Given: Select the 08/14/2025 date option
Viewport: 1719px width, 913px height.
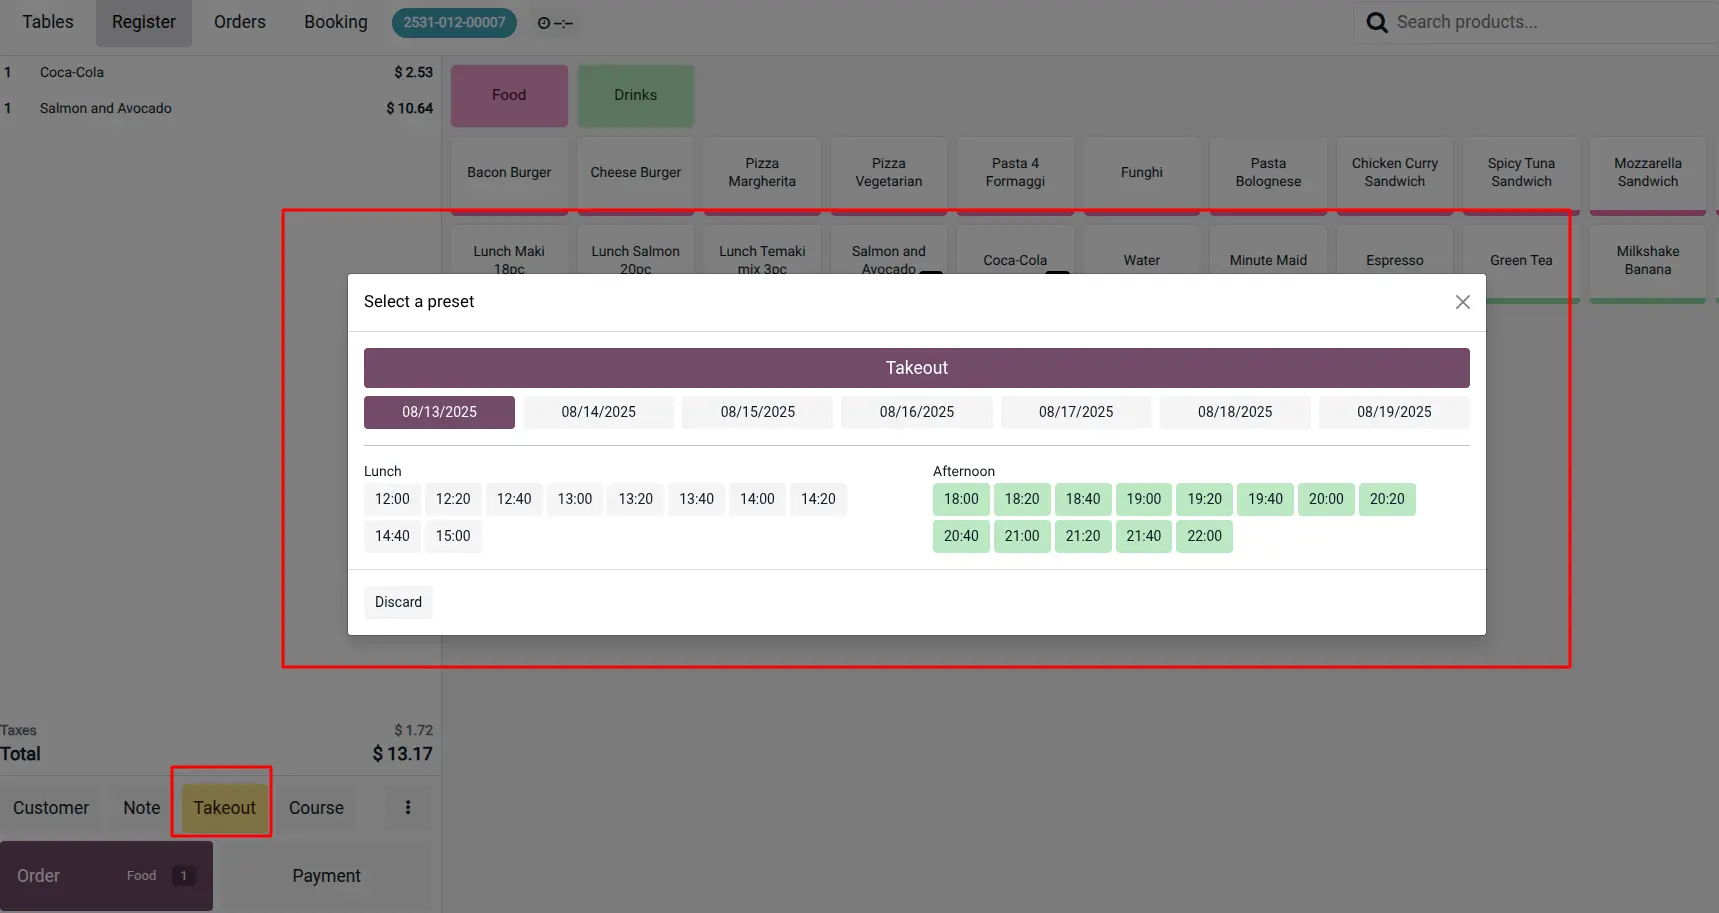Looking at the screenshot, I should click(x=598, y=412).
